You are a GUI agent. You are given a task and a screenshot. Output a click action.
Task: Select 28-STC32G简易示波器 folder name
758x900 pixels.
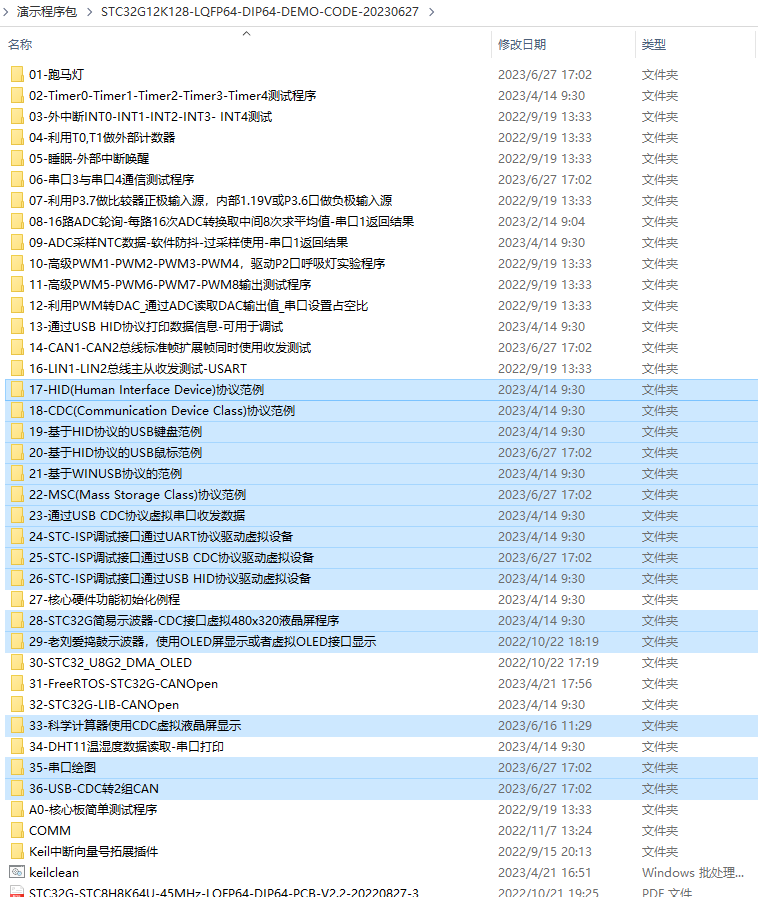(x=184, y=620)
